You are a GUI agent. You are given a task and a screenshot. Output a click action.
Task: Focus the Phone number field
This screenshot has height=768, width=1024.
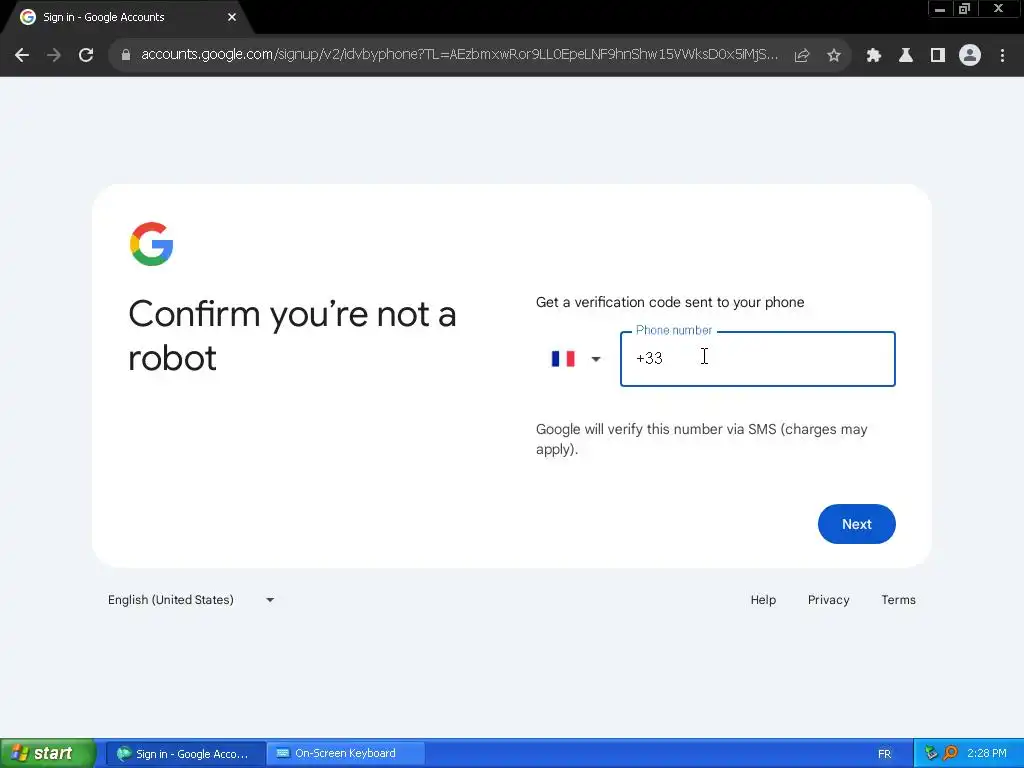(x=758, y=359)
